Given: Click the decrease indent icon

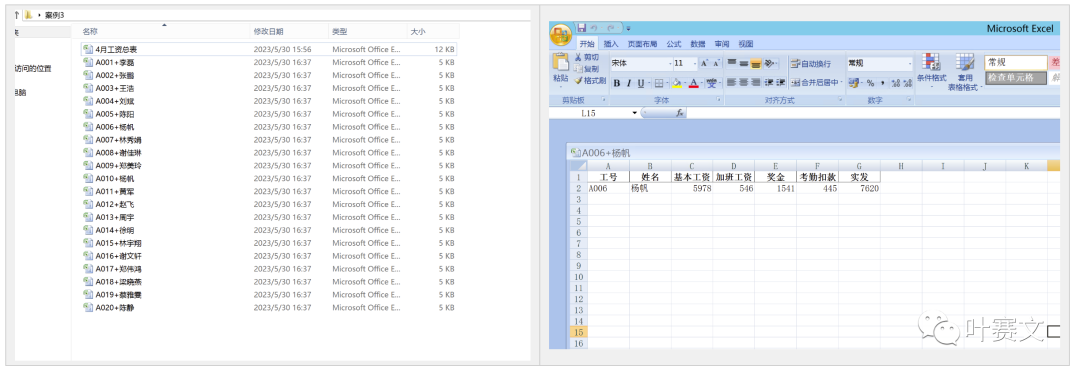Looking at the screenshot, I should 769,82.
